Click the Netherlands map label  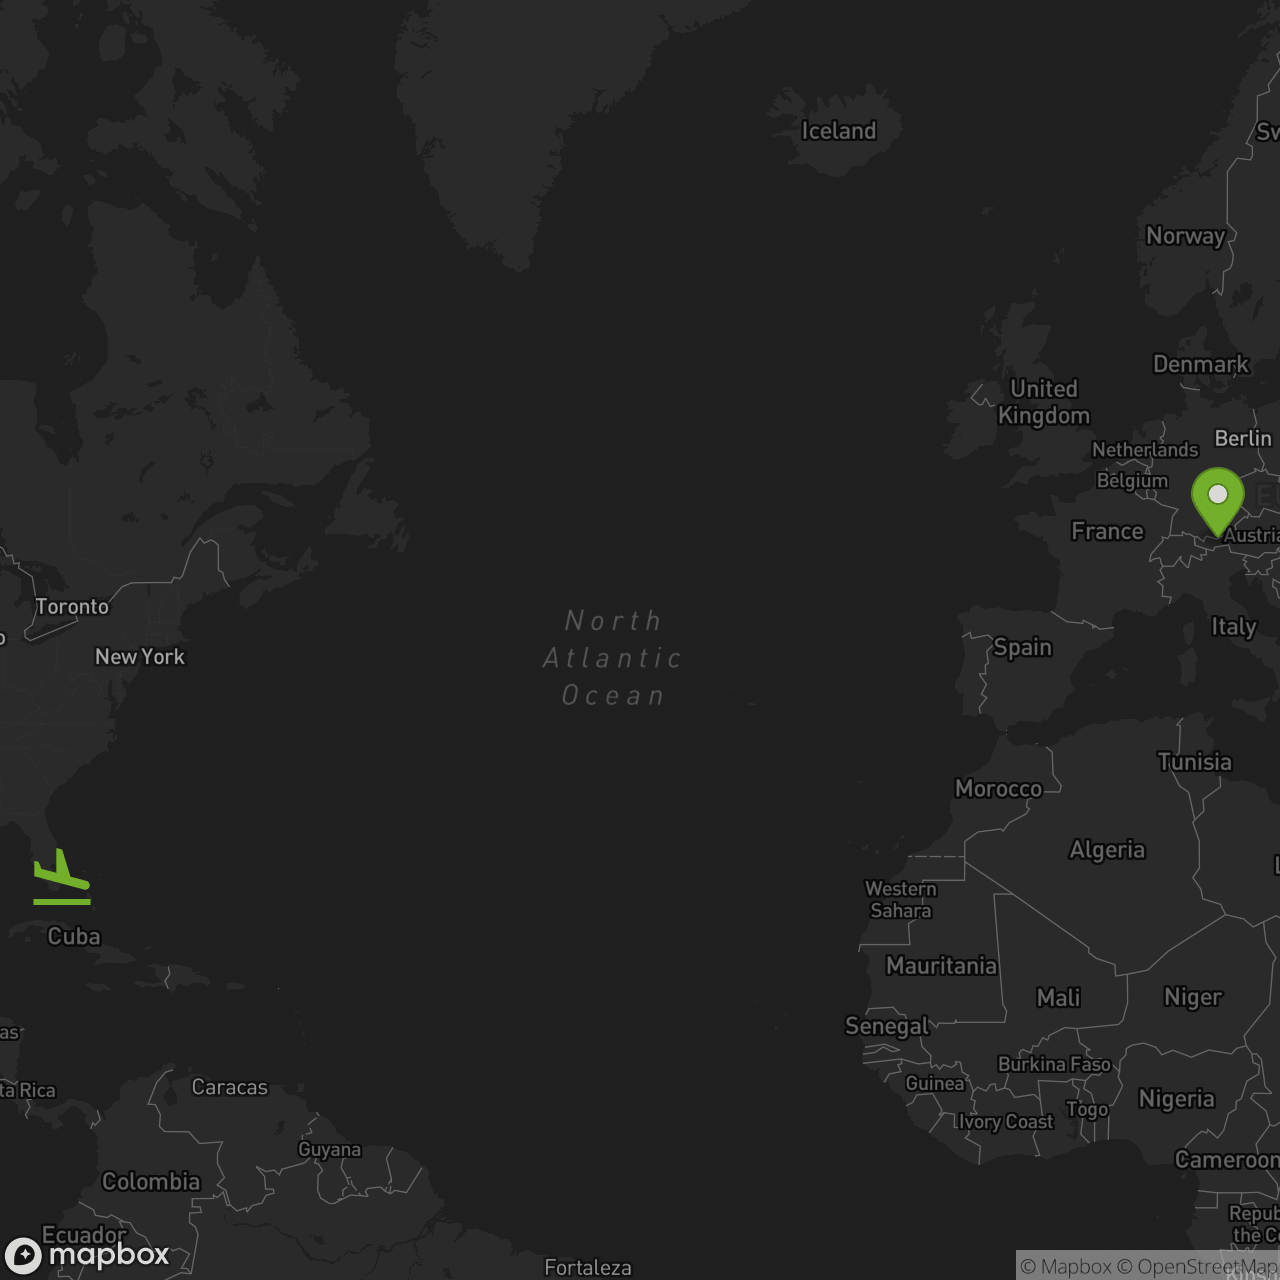1145,450
